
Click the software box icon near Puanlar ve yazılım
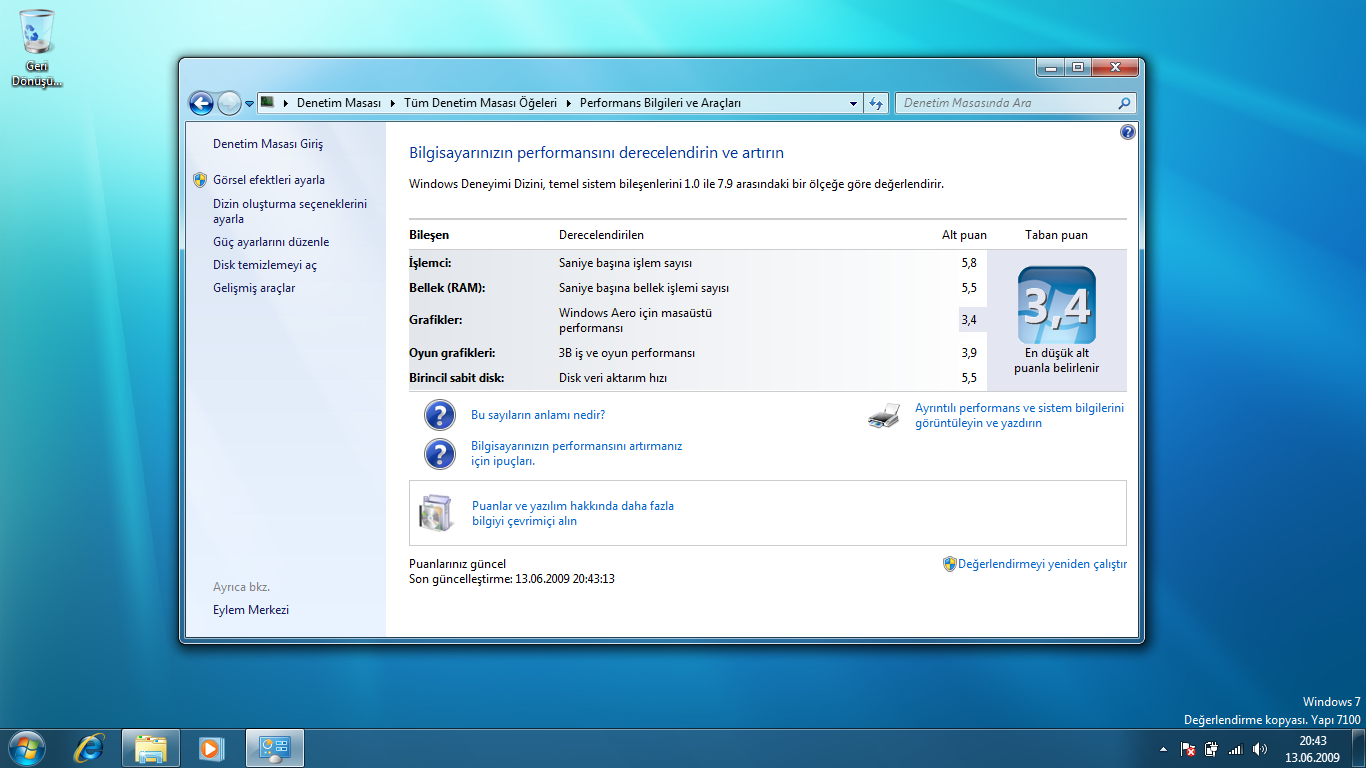pyautogui.click(x=435, y=513)
